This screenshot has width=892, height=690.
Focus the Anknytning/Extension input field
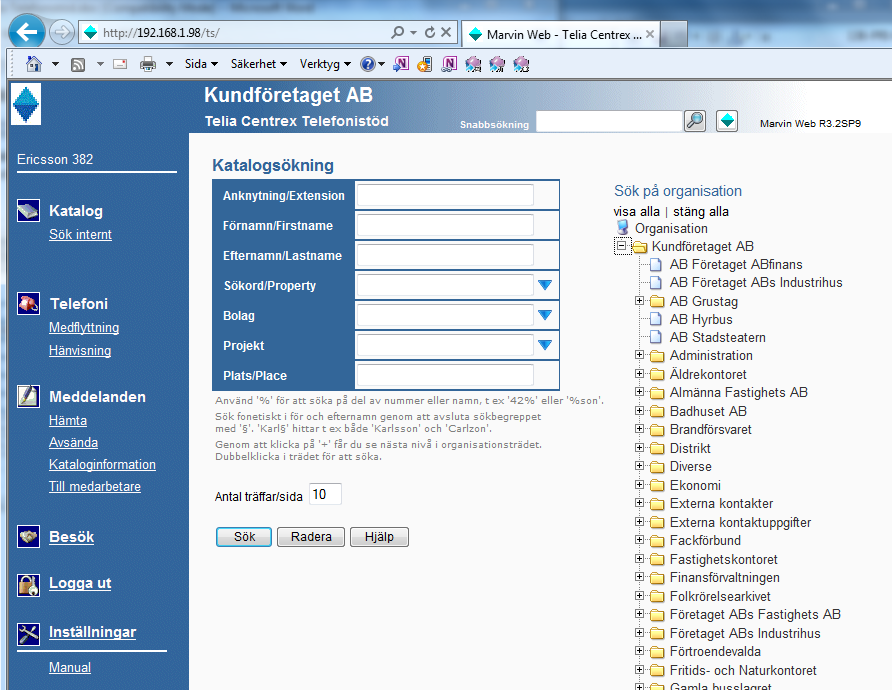(445, 195)
